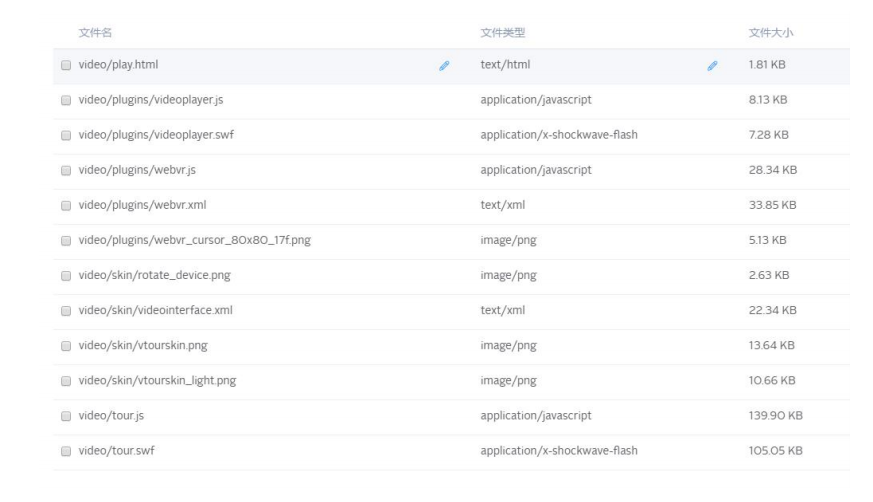Tick the checkbox for video/play.html
Viewport: 873px width, 502px height.
(66, 65)
